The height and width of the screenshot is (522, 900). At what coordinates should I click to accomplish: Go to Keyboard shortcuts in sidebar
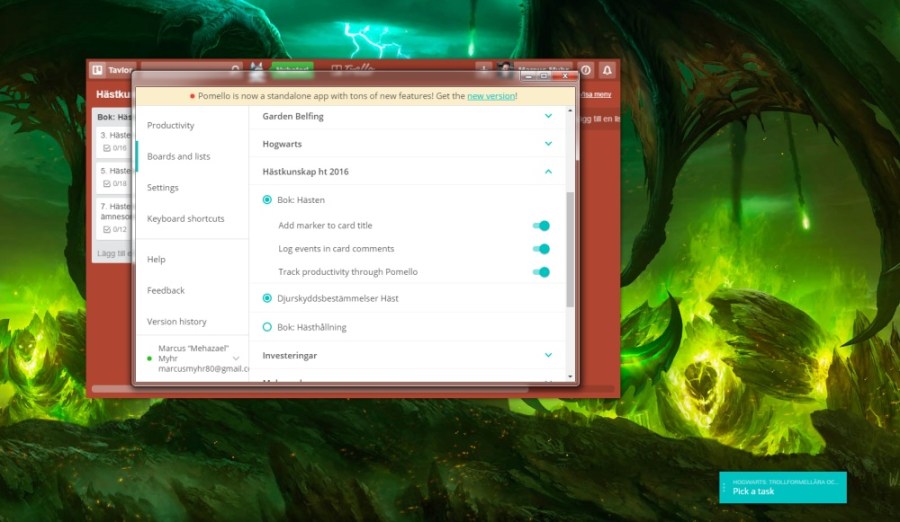(186, 219)
